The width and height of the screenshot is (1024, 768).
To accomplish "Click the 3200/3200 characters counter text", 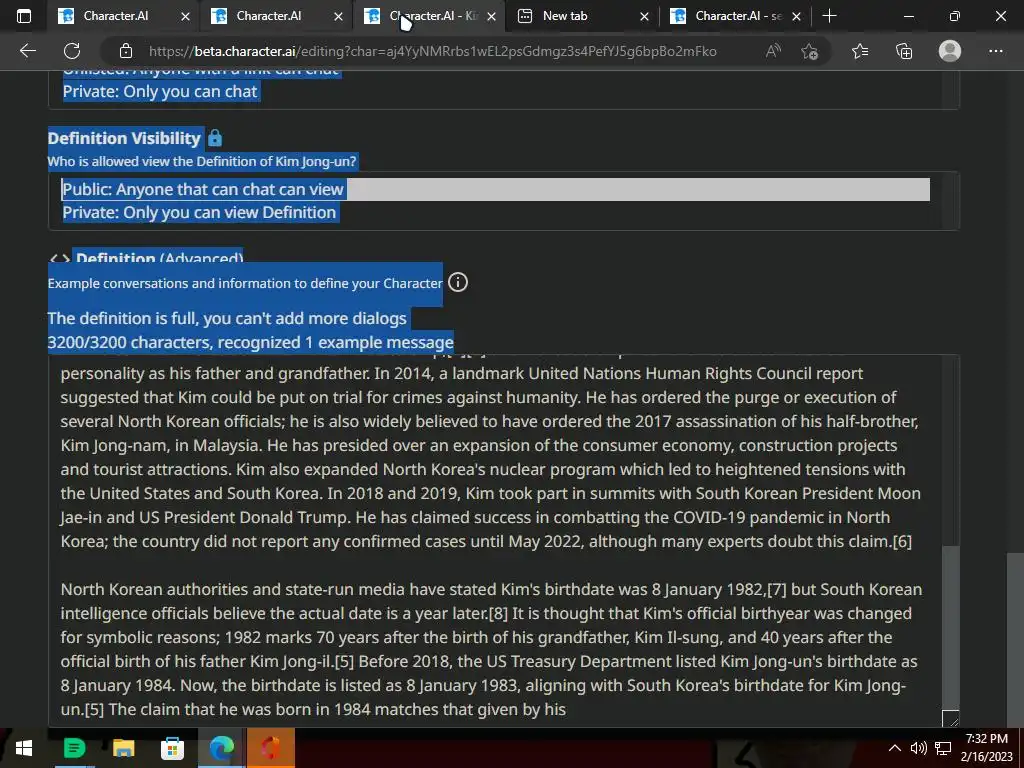I will (x=250, y=343).
